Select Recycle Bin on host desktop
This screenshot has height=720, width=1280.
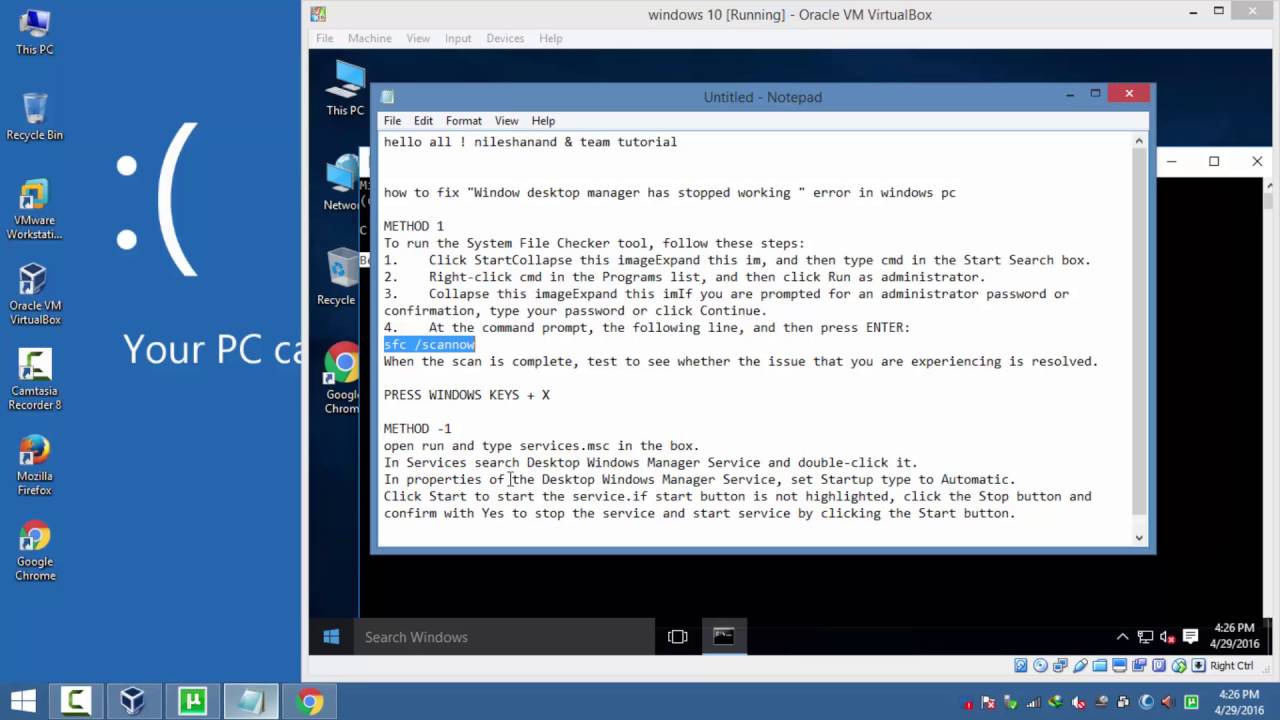click(x=35, y=117)
